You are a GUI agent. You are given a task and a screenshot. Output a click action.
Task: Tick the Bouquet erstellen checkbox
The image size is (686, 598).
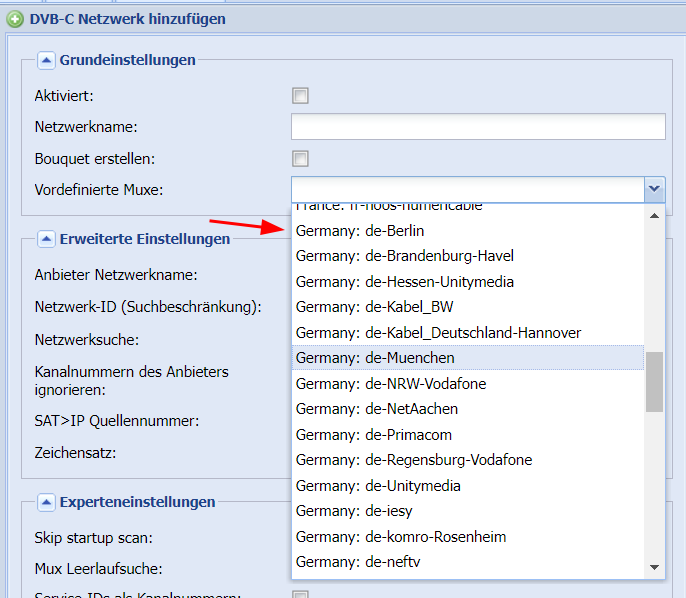point(300,159)
